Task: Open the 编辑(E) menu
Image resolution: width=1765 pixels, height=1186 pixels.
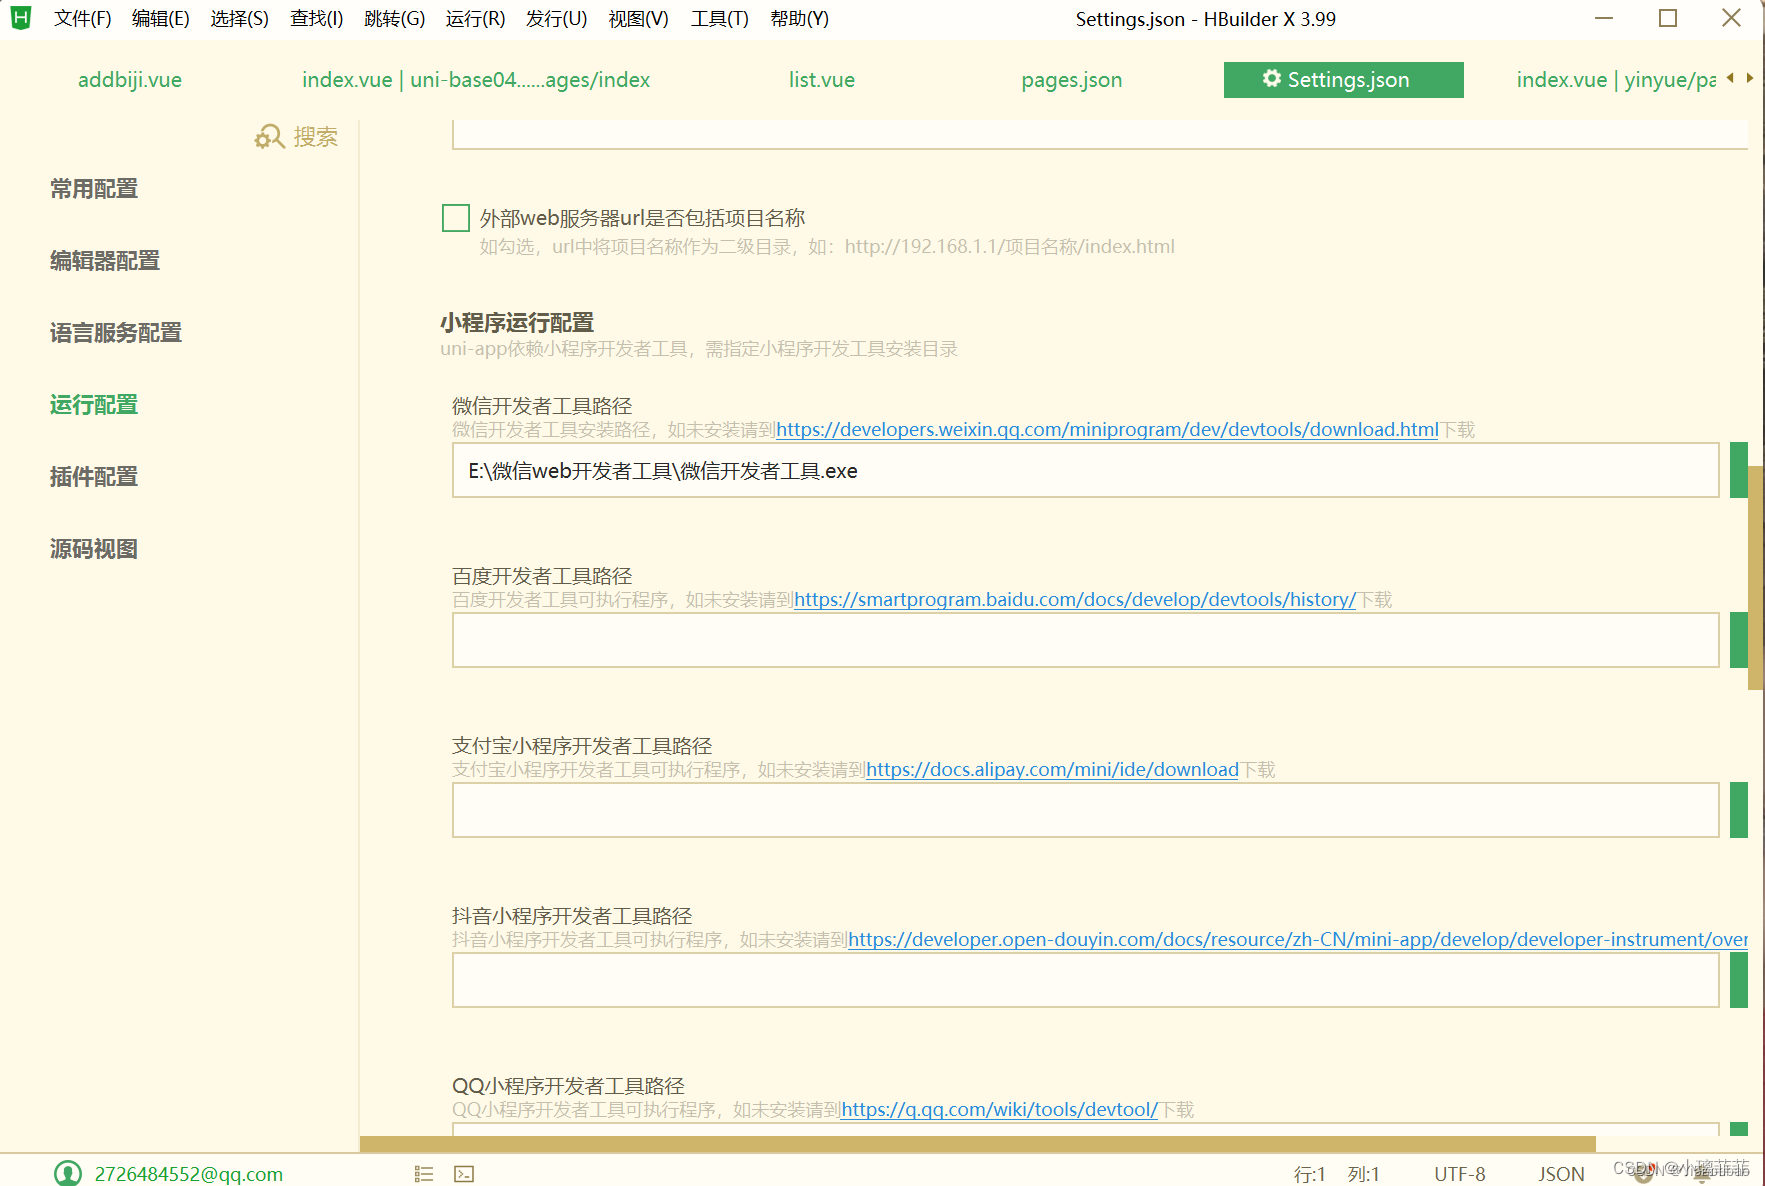Action: (x=160, y=19)
